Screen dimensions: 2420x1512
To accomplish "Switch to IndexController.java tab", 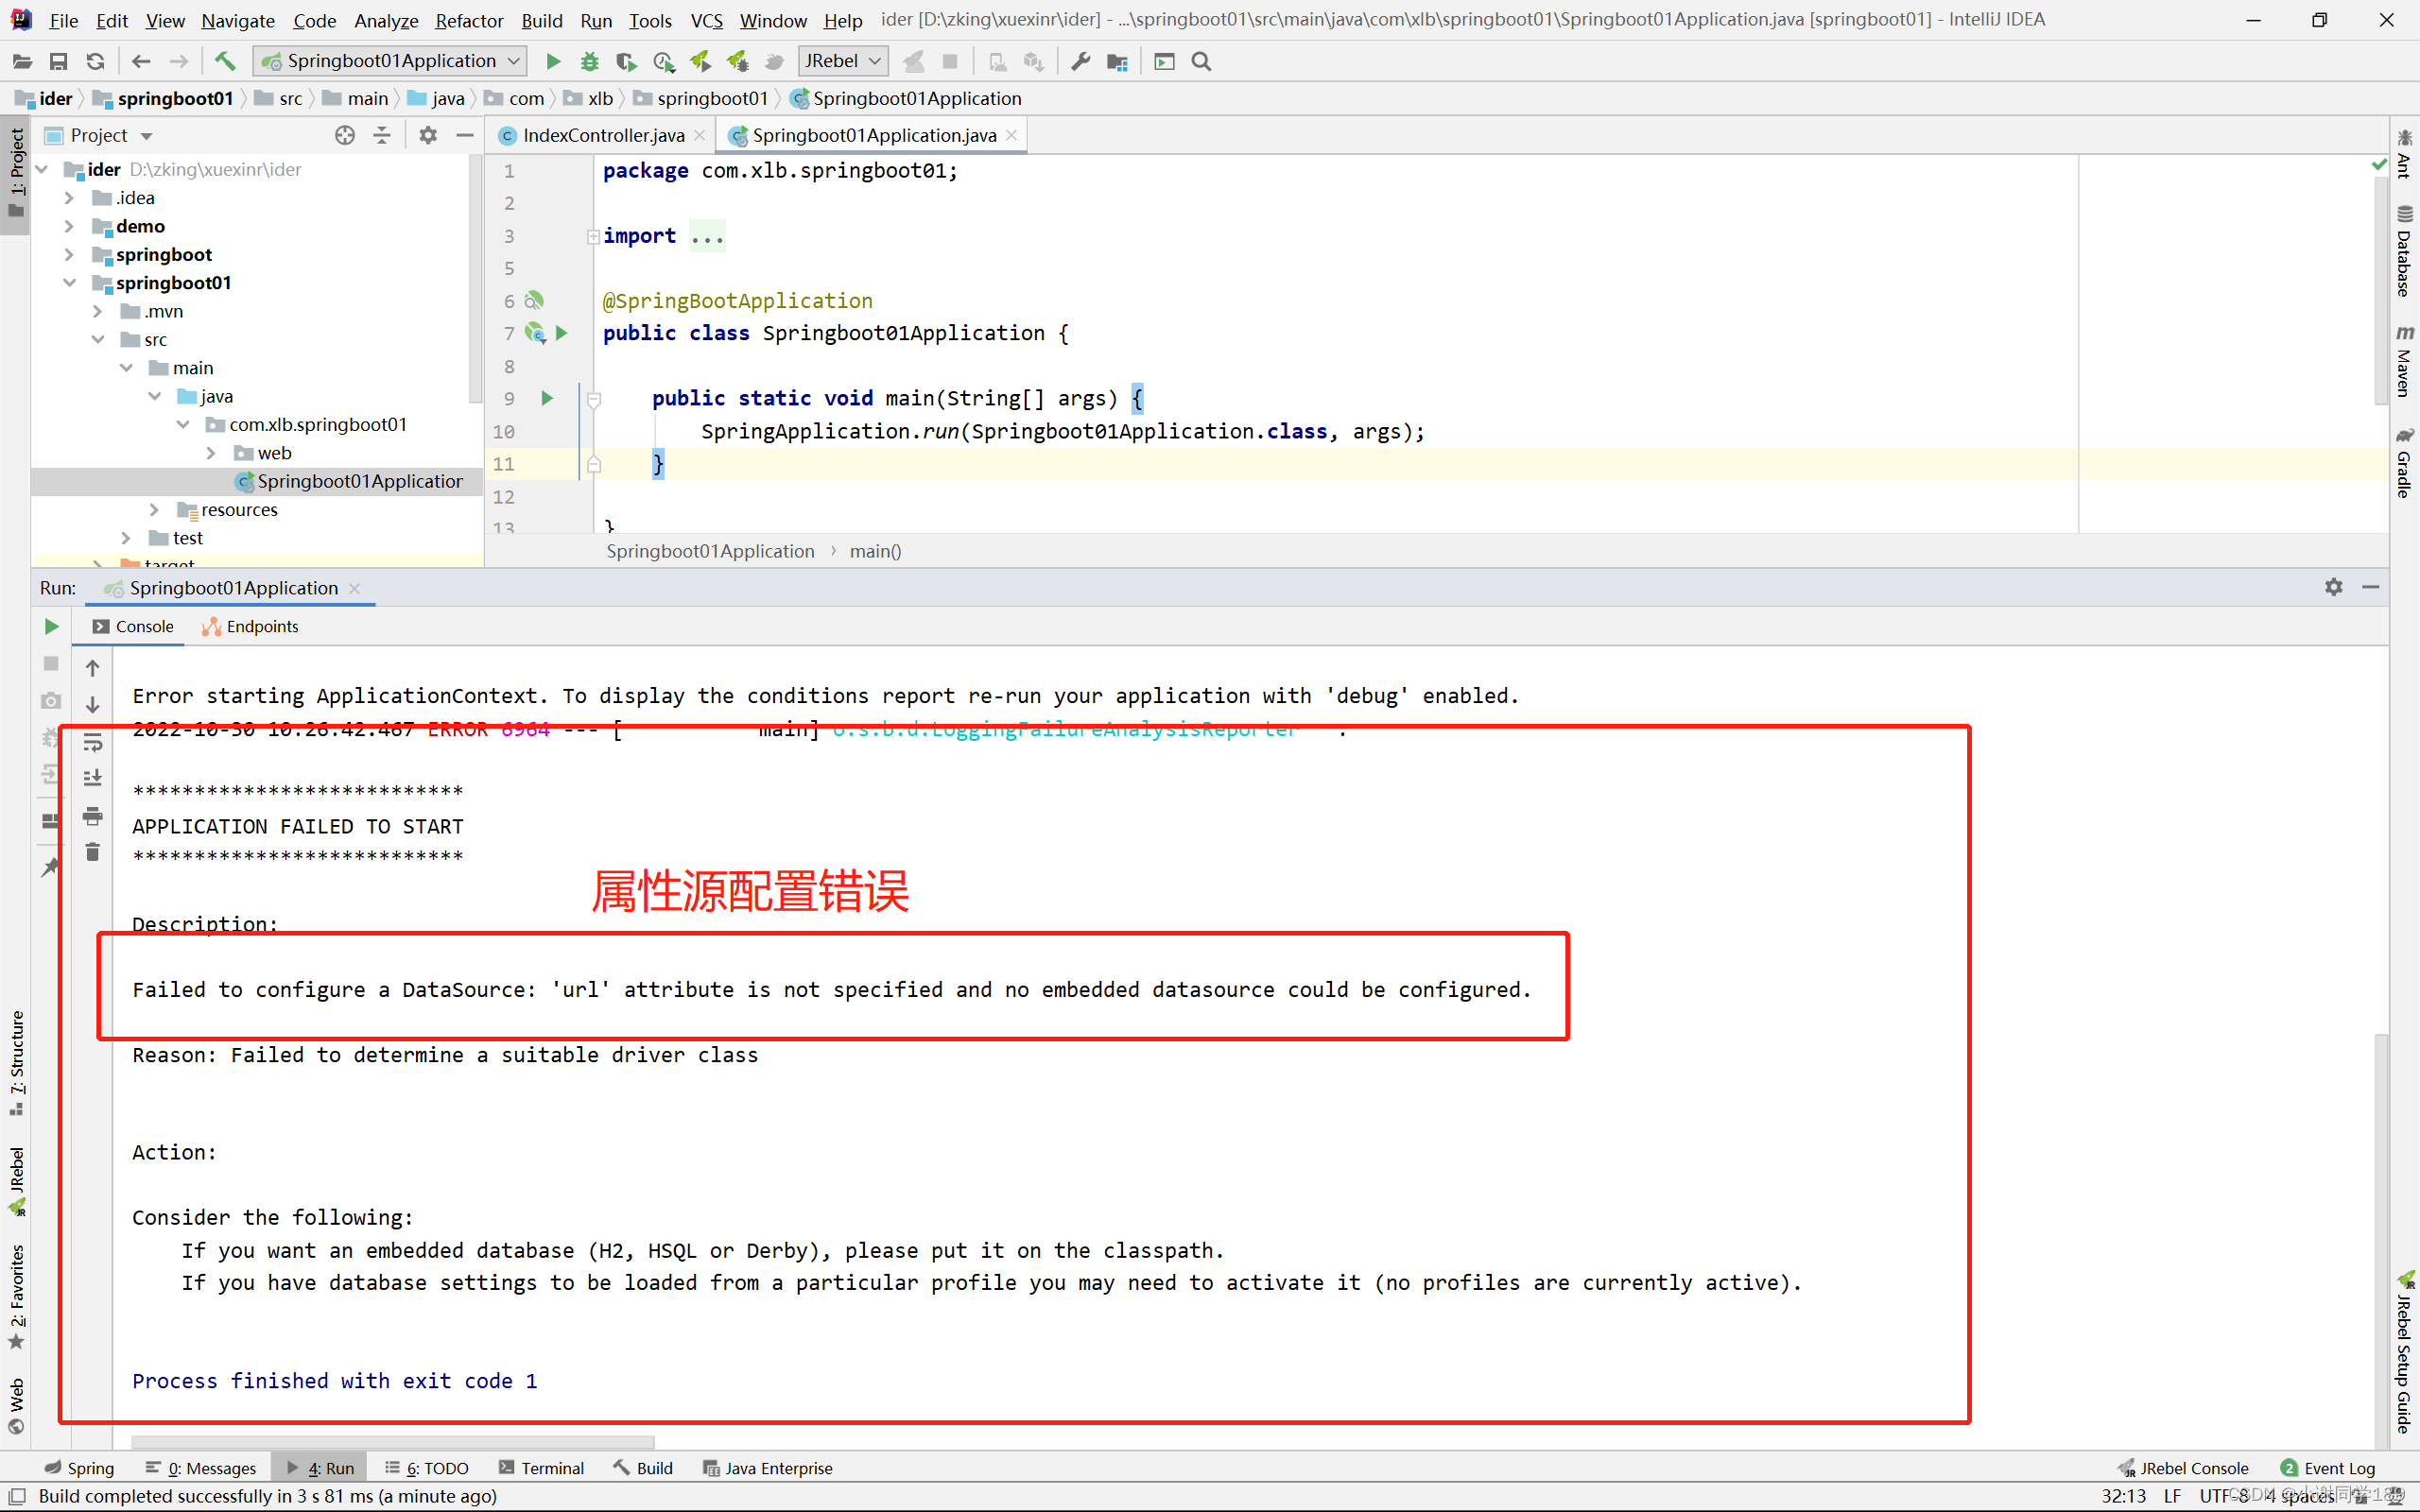I will coord(603,135).
